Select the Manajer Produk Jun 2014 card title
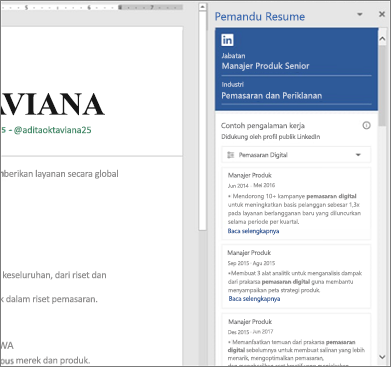Image resolution: width=391 pixels, height=367 pixels. tap(250, 175)
